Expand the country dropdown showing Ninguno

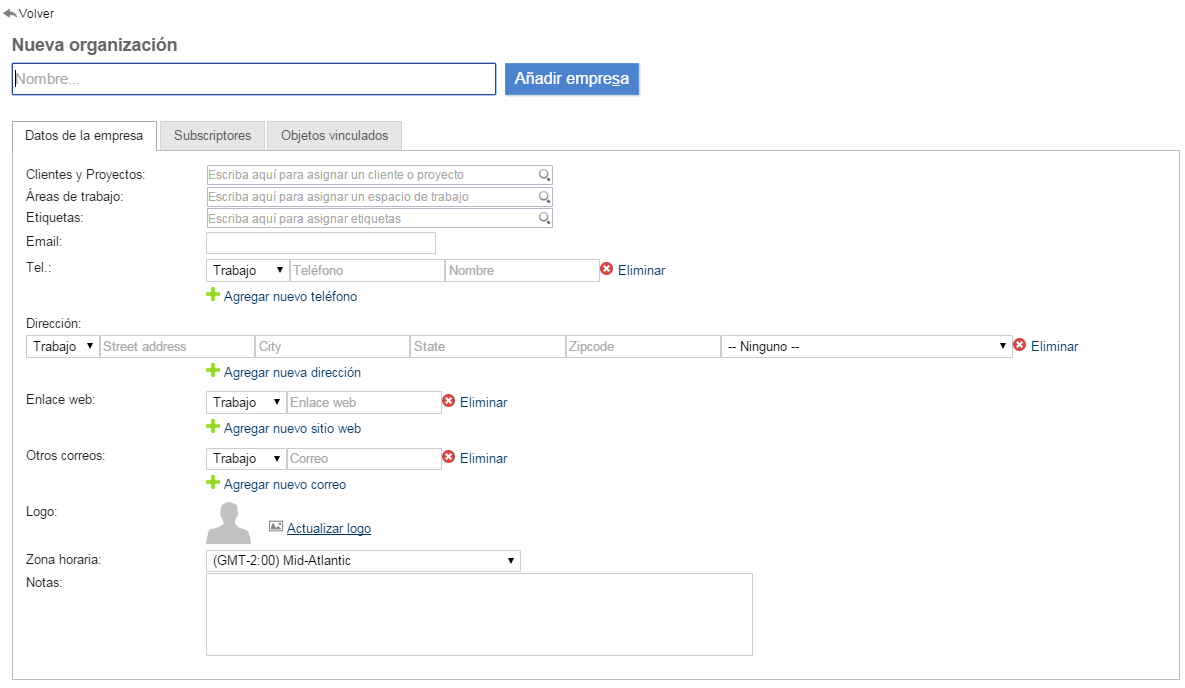coord(866,346)
